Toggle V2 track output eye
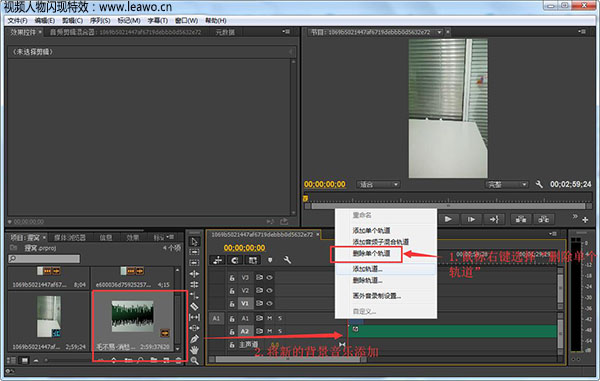The width and height of the screenshot is (600, 381). tap(269, 290)
